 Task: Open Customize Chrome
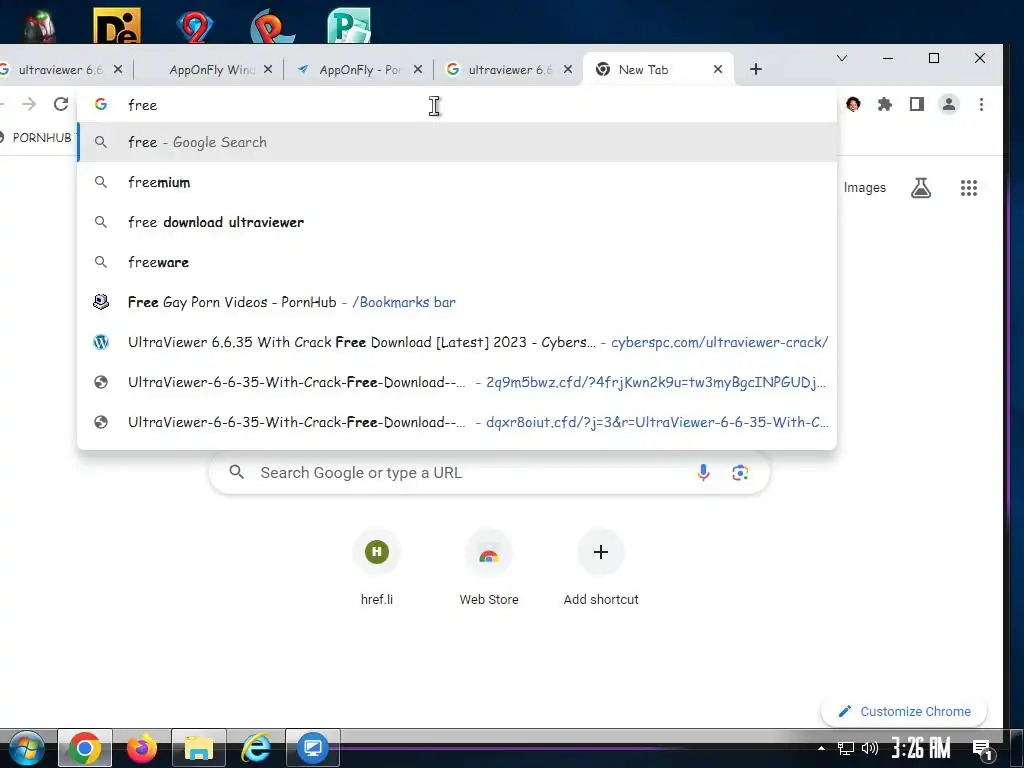tap(904, 711)
